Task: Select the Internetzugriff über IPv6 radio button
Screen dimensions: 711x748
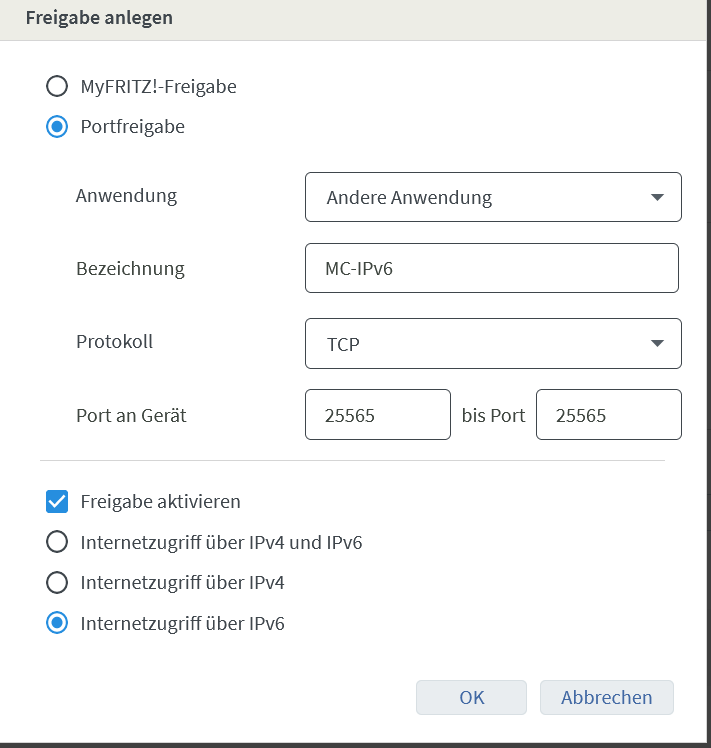Action: 57,623
